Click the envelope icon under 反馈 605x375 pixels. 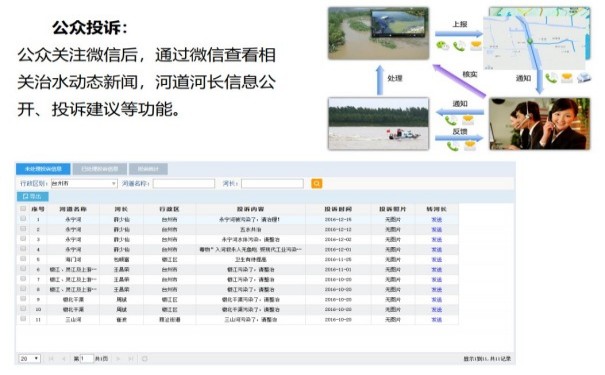[x=470, y=145]
